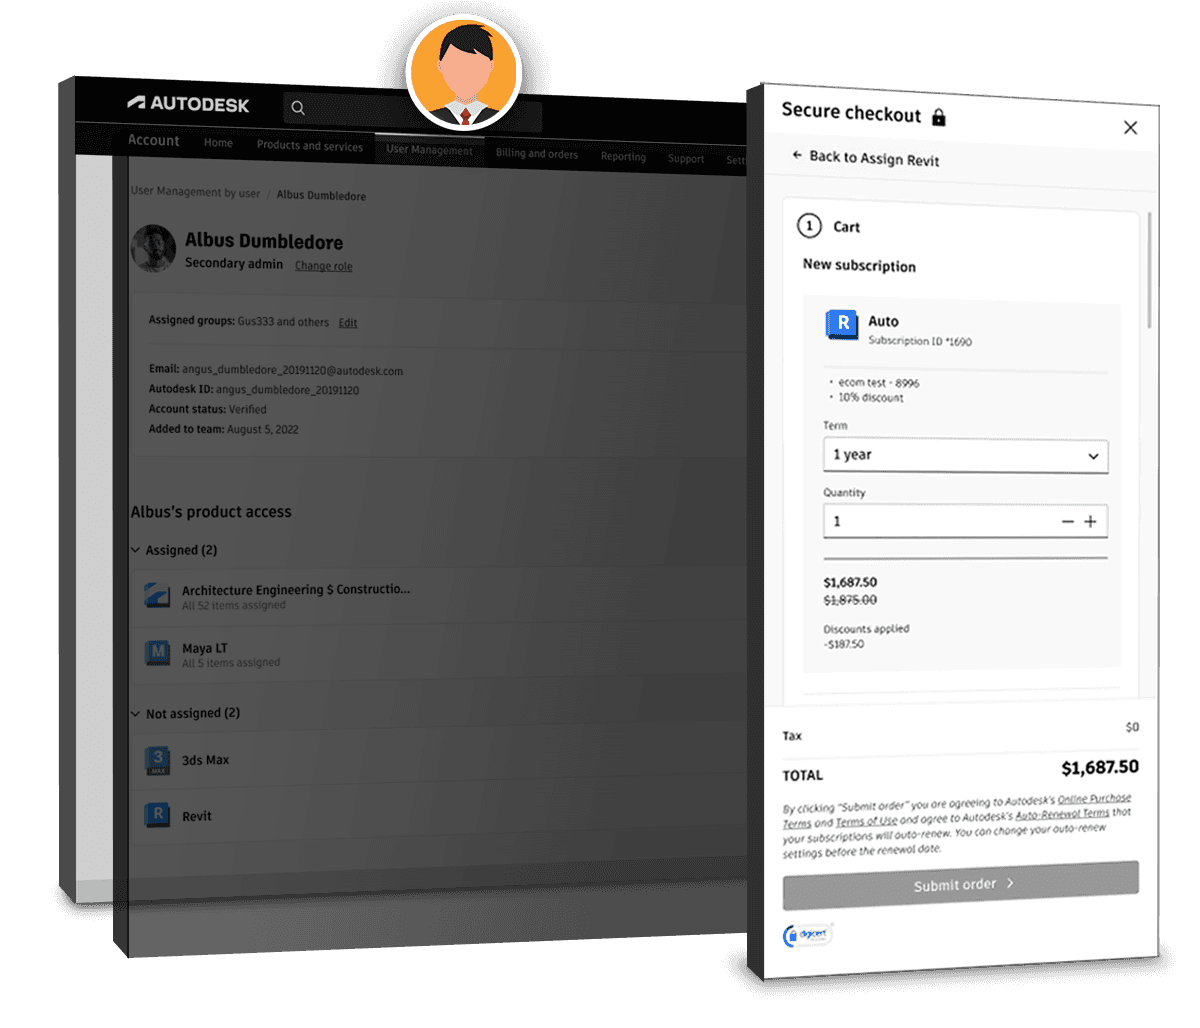Click the back arrow icon for Assign Revit

point(797,155)
